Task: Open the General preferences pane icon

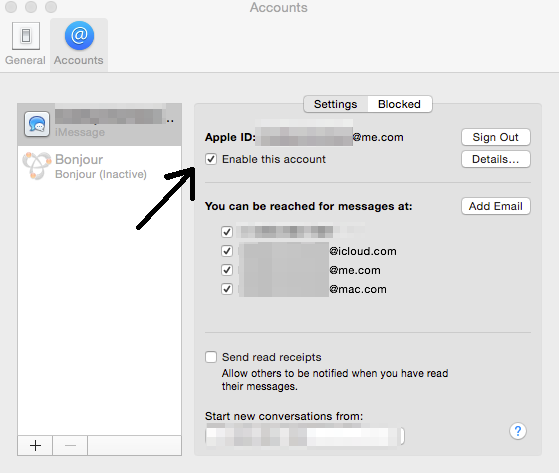Action: [x=26, y=36]
